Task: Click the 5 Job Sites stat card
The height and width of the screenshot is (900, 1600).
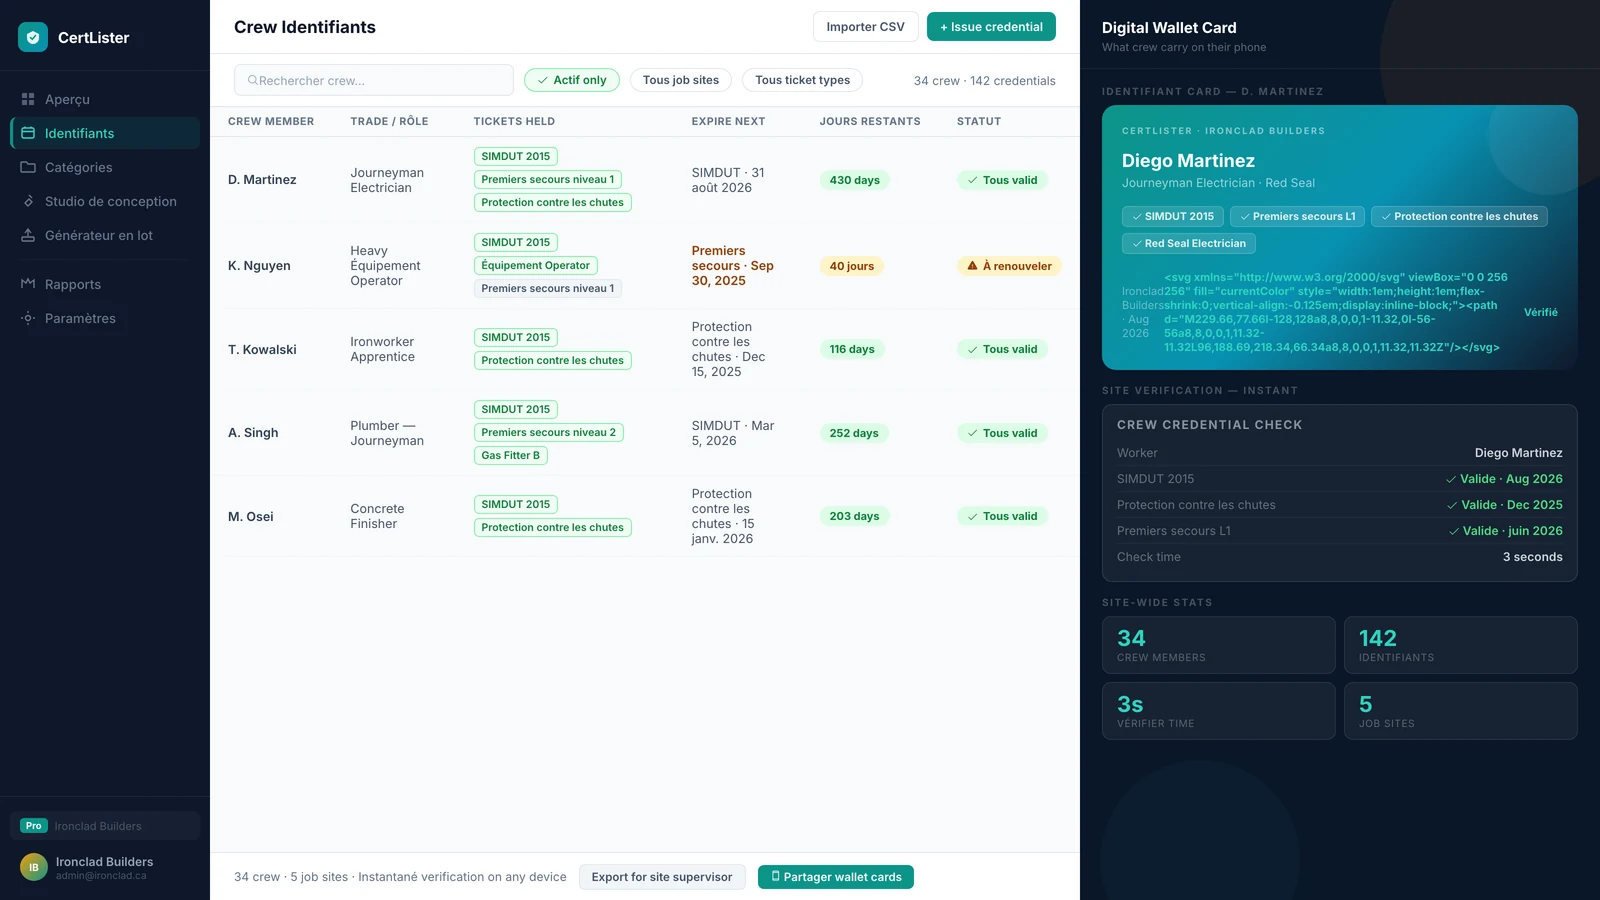Action: click(1461, 711)
